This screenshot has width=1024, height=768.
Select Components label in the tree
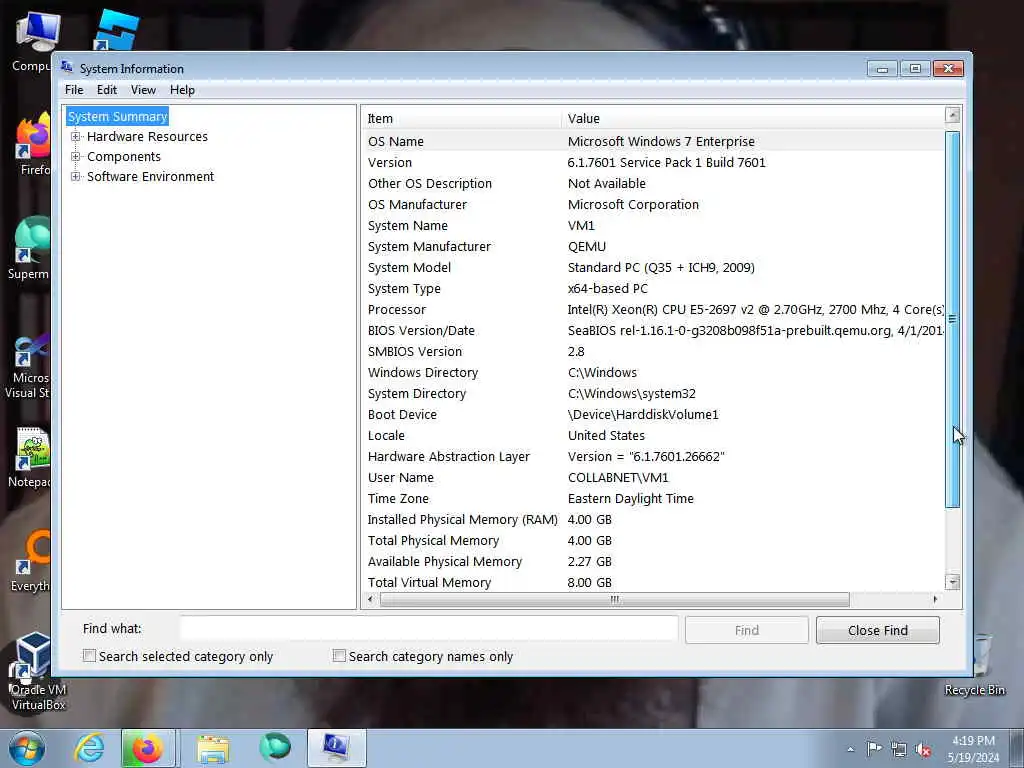pos(123,157)
